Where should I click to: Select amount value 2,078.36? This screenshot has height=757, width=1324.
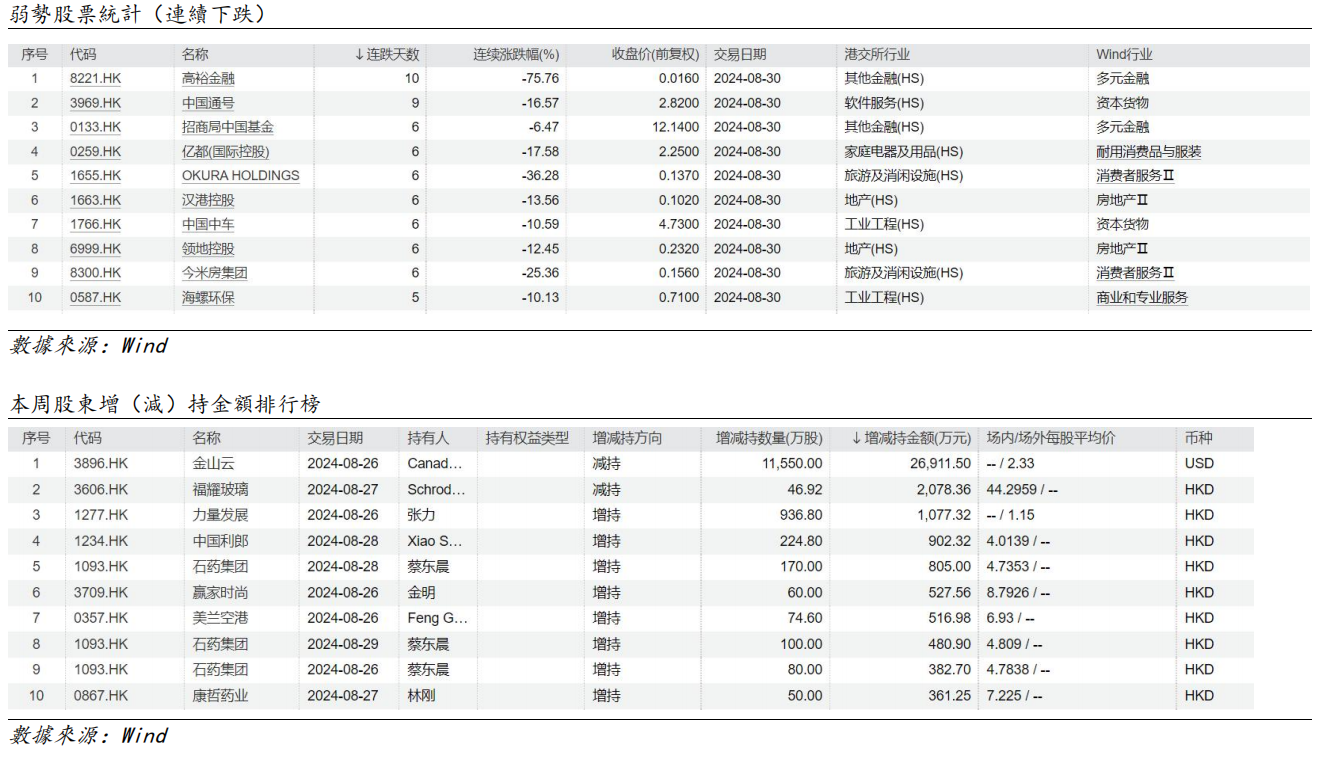click(944, 490)
